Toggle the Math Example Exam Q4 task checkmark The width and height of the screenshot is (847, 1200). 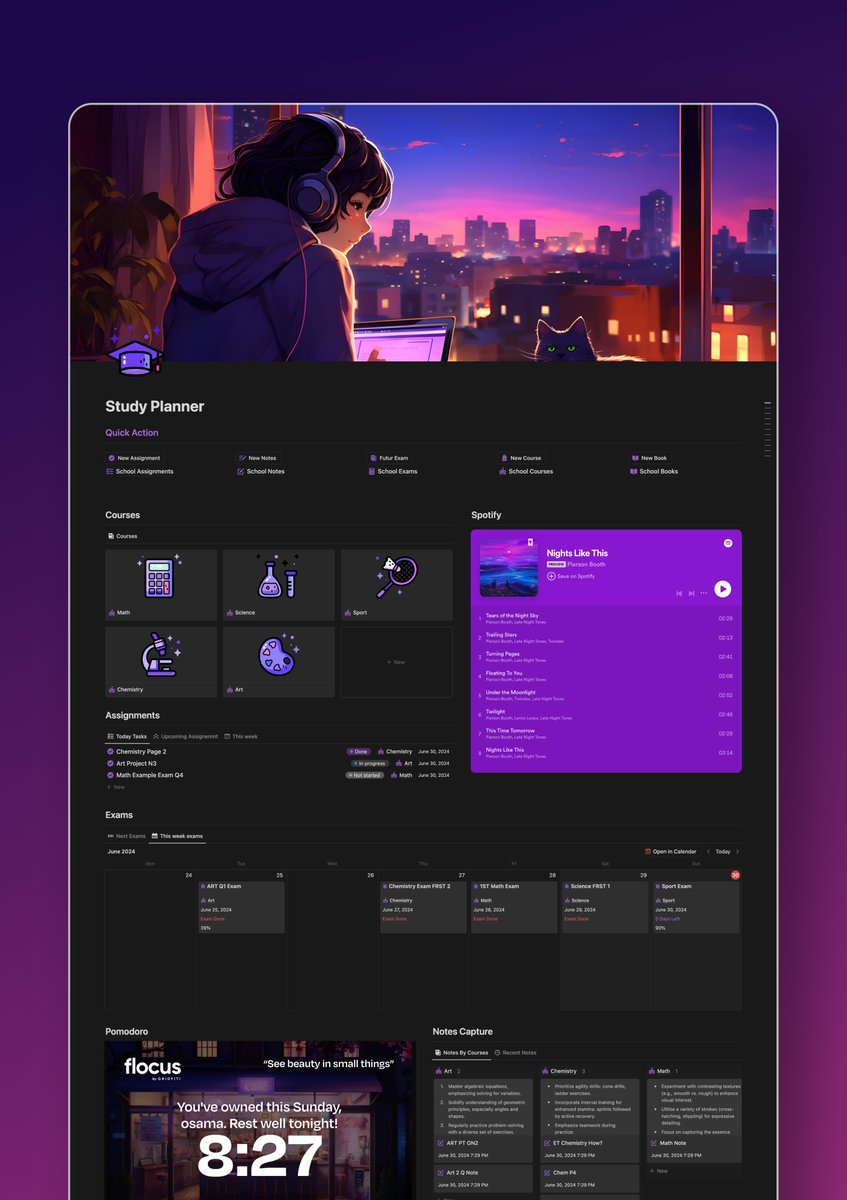(x=110, y=775)
